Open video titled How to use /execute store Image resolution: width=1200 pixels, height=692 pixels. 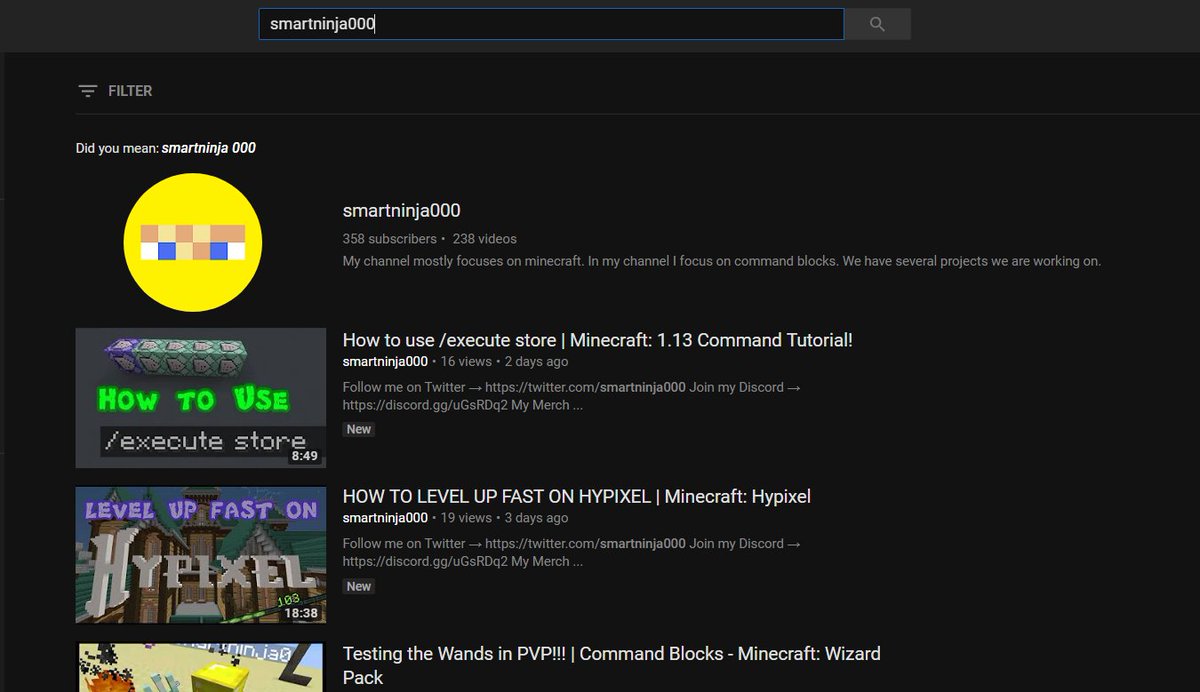tap(597, 340)
